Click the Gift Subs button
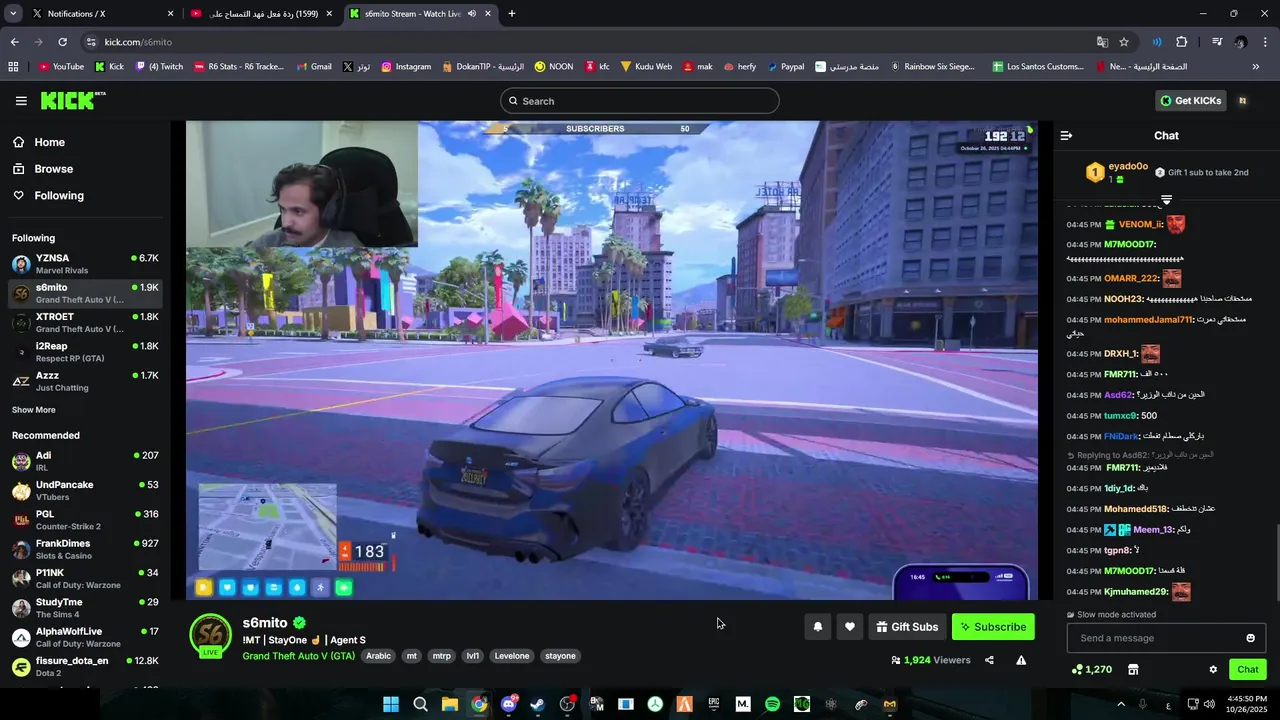 pos(907,627)
